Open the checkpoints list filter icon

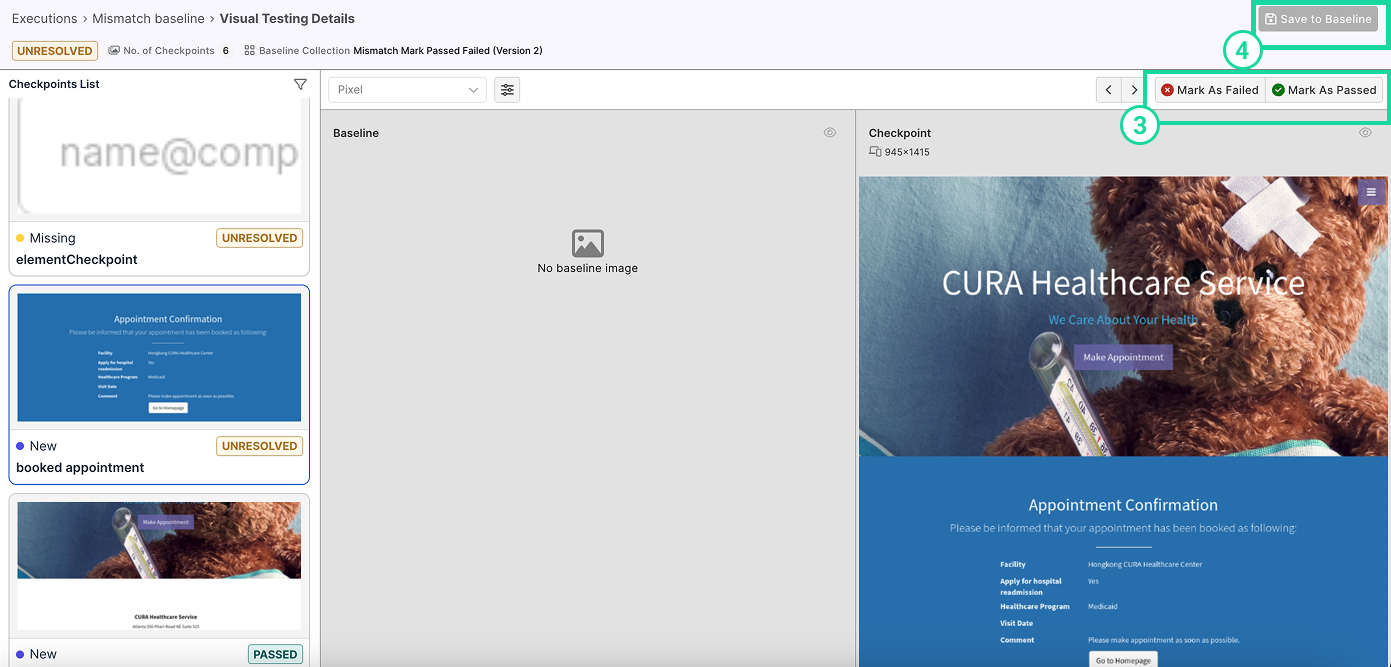coord(300,85)
